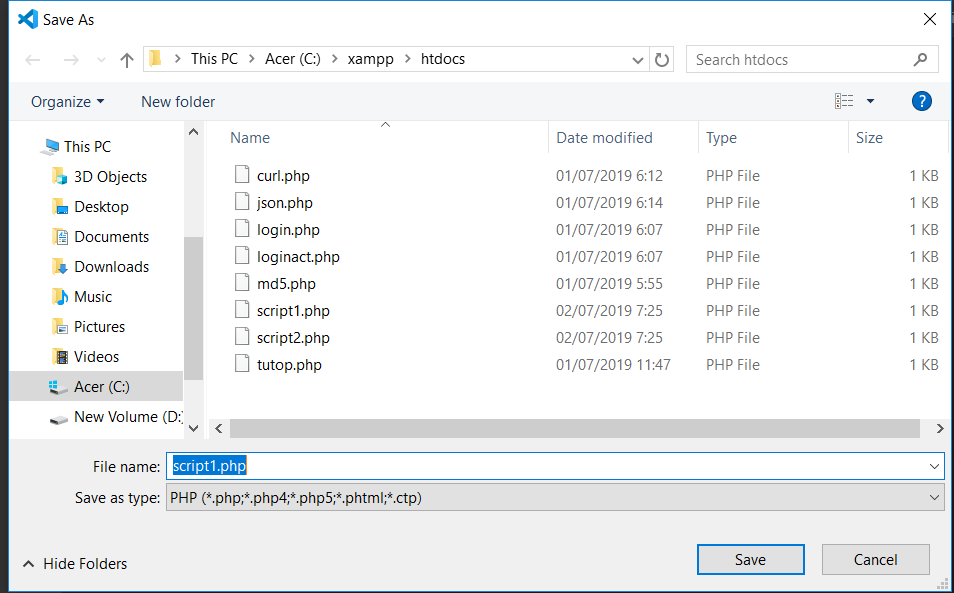Open the Organize dropdown menu
This screenshot has width=954, height=593.
(67, 102)
